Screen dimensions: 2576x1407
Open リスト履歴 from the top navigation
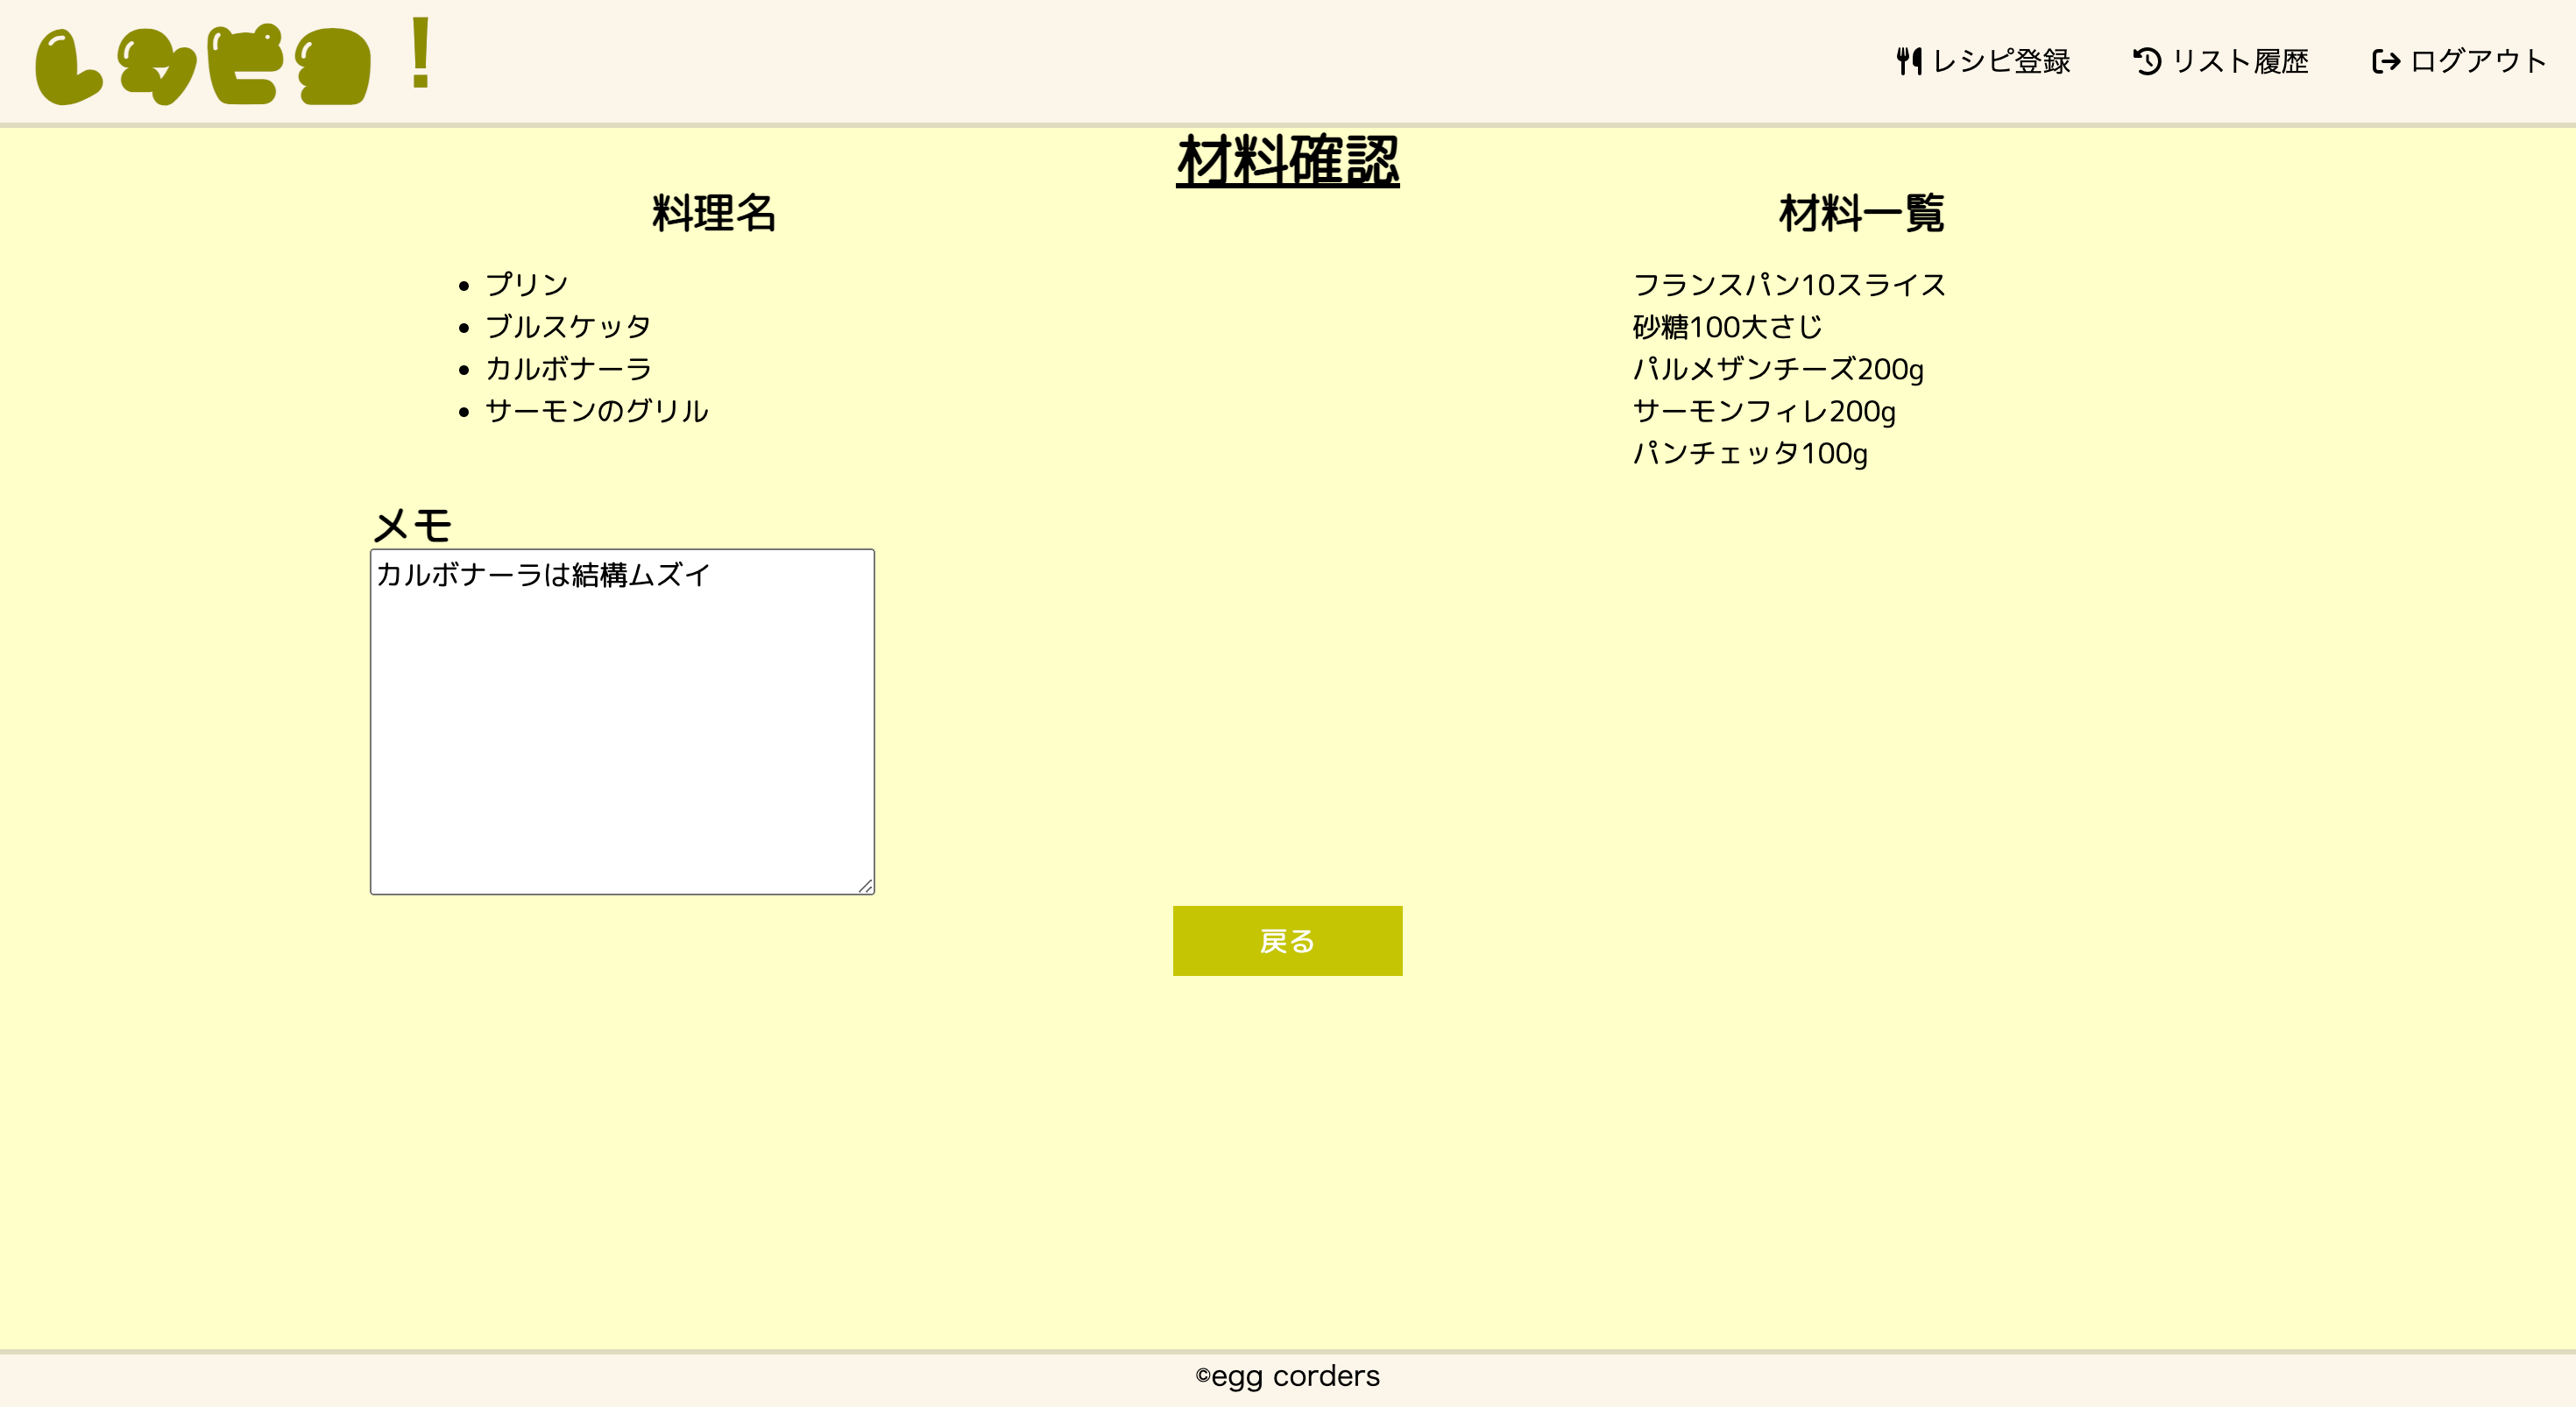point(2240,61)
